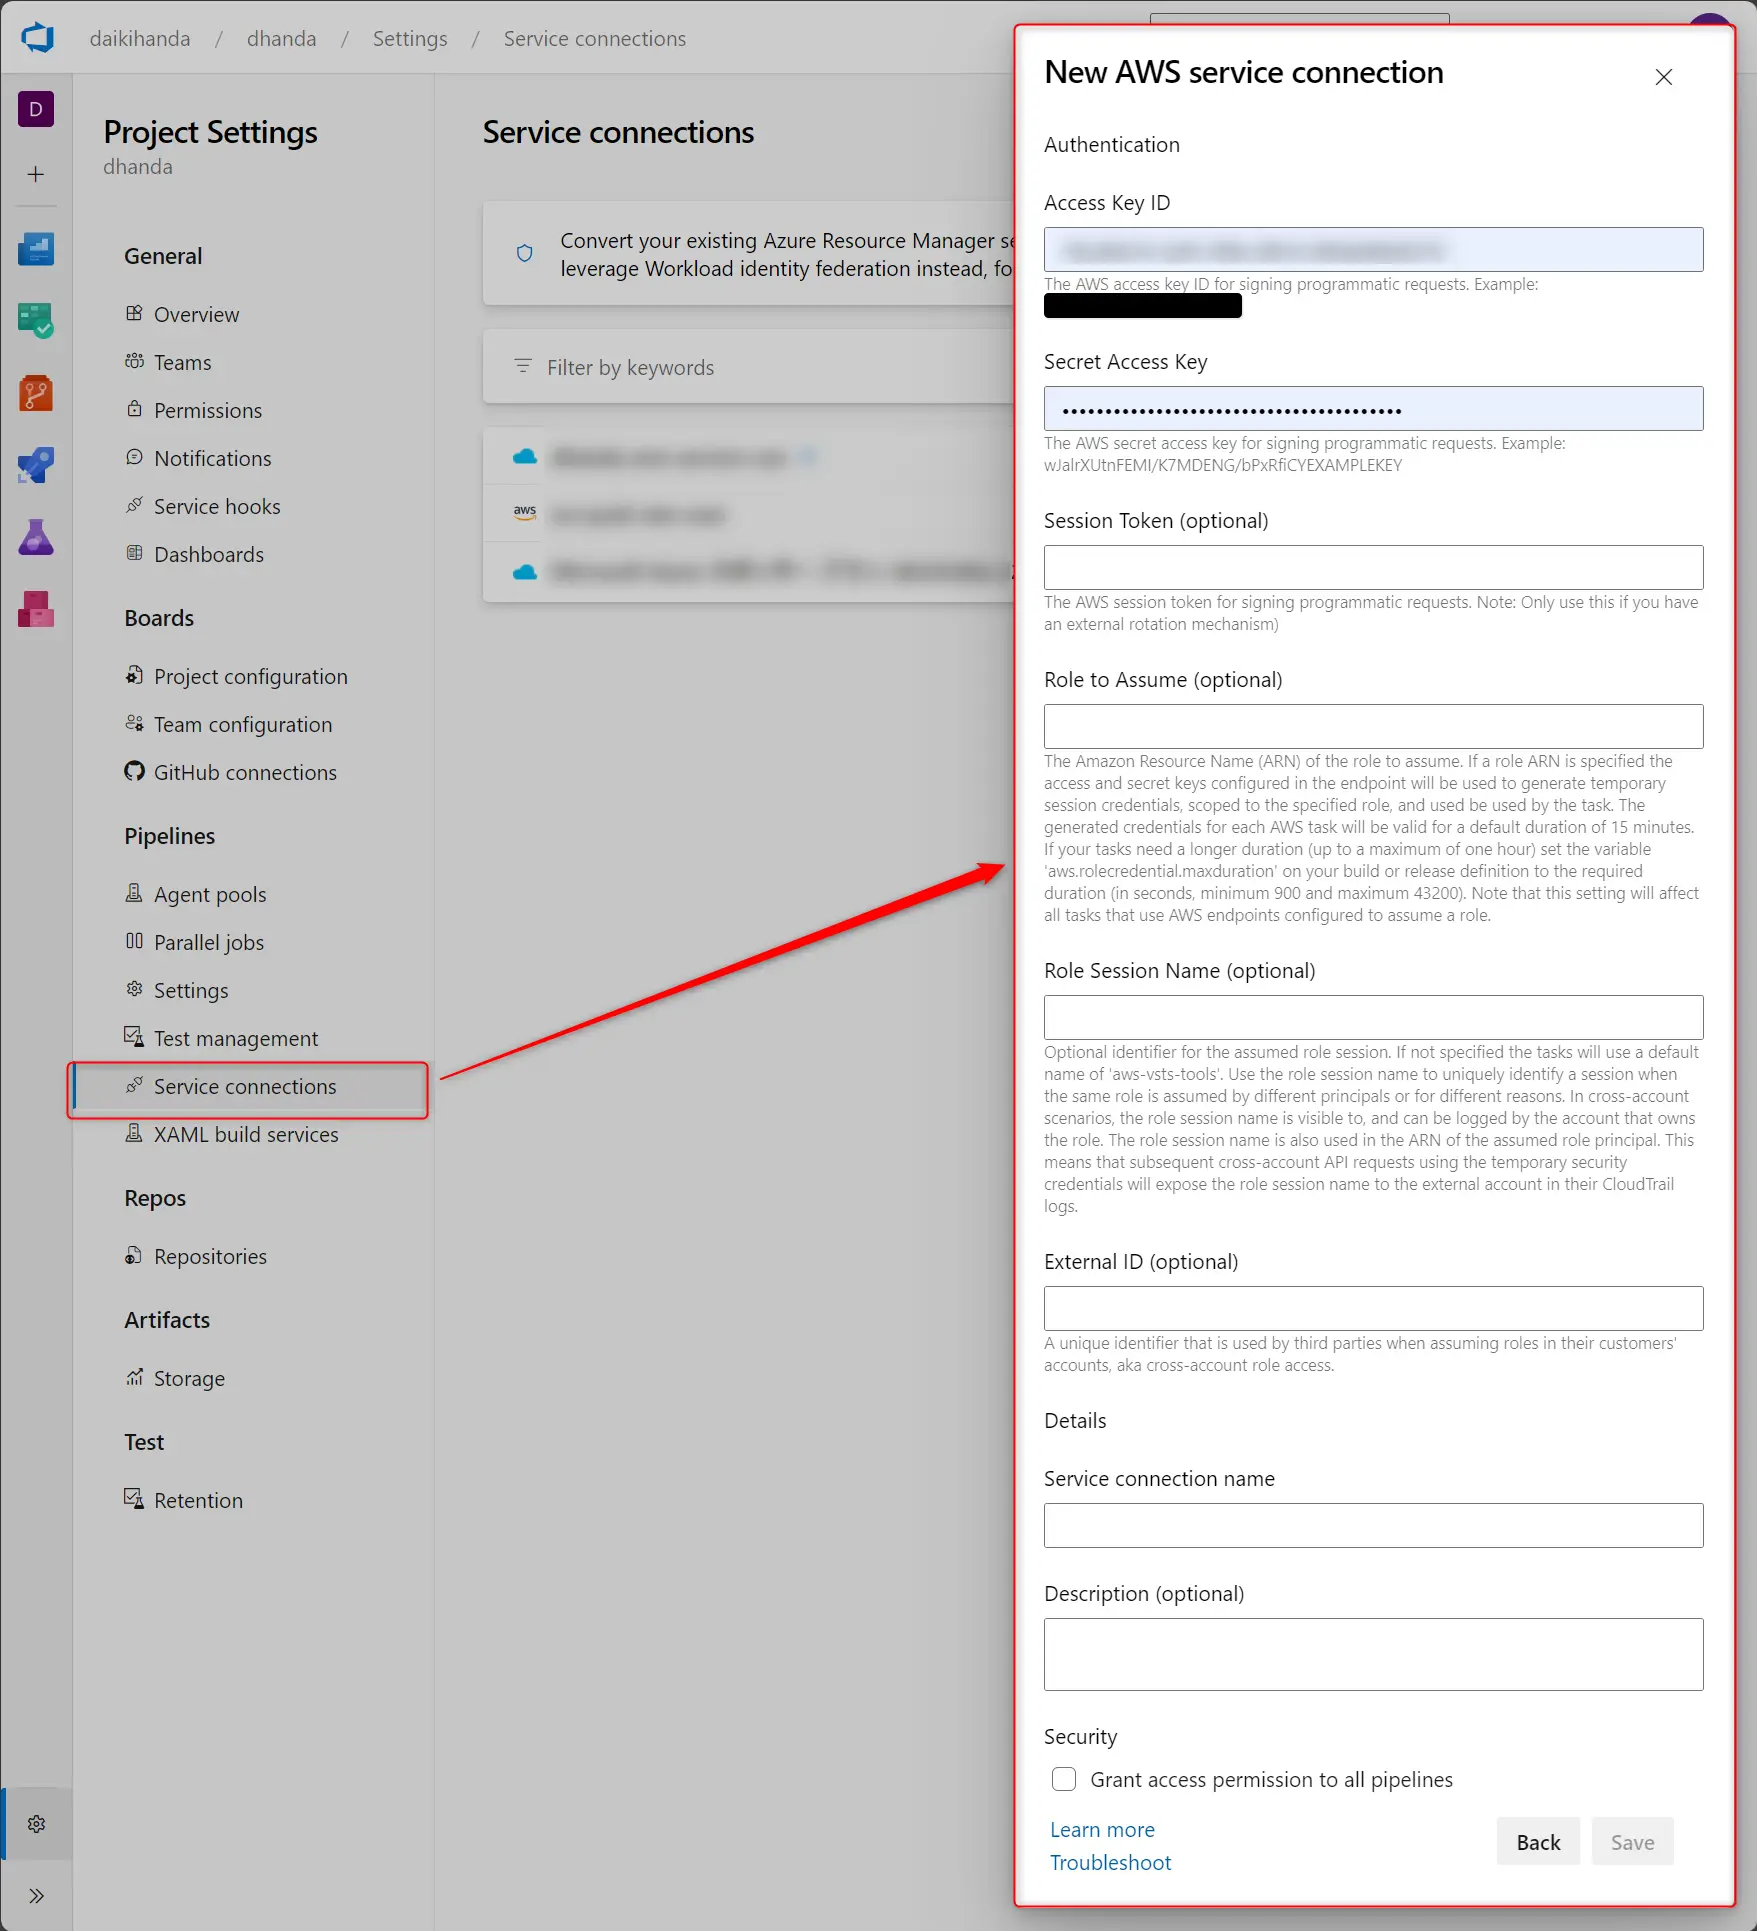The height and width of the screenshot is (1931, 1757).
Task: Click Service connections breadcrumb link
Action: coord(595,38)
